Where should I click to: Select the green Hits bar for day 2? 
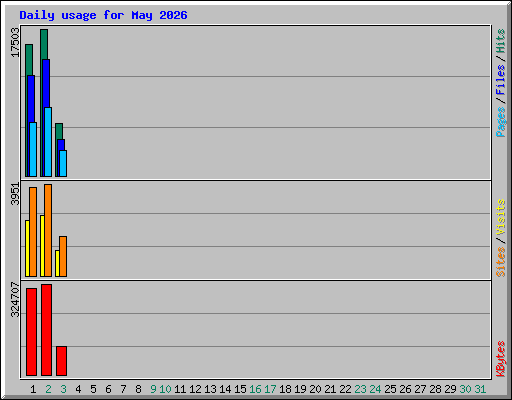(44, 44)
